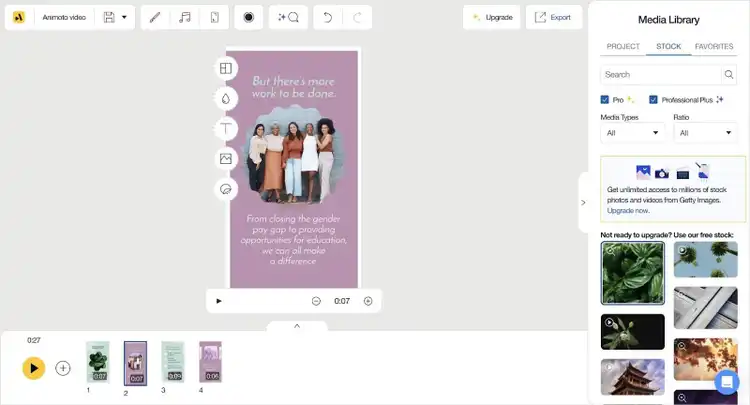This screenshot has width=750, height=405.
Task: Toggle the Professional Plus checkbox
Action: tap(653, 99)
